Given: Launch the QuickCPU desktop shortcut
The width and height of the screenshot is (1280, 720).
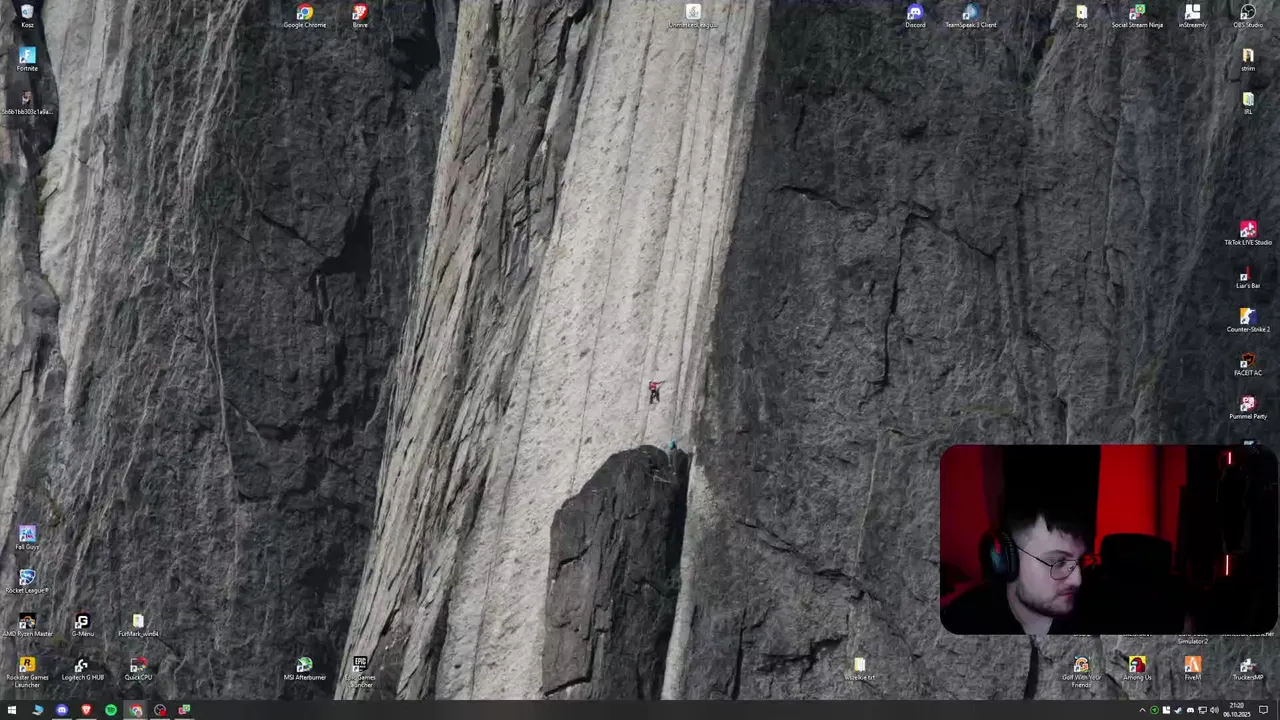Looking at the screenshot, I should (x=138, y=669).
